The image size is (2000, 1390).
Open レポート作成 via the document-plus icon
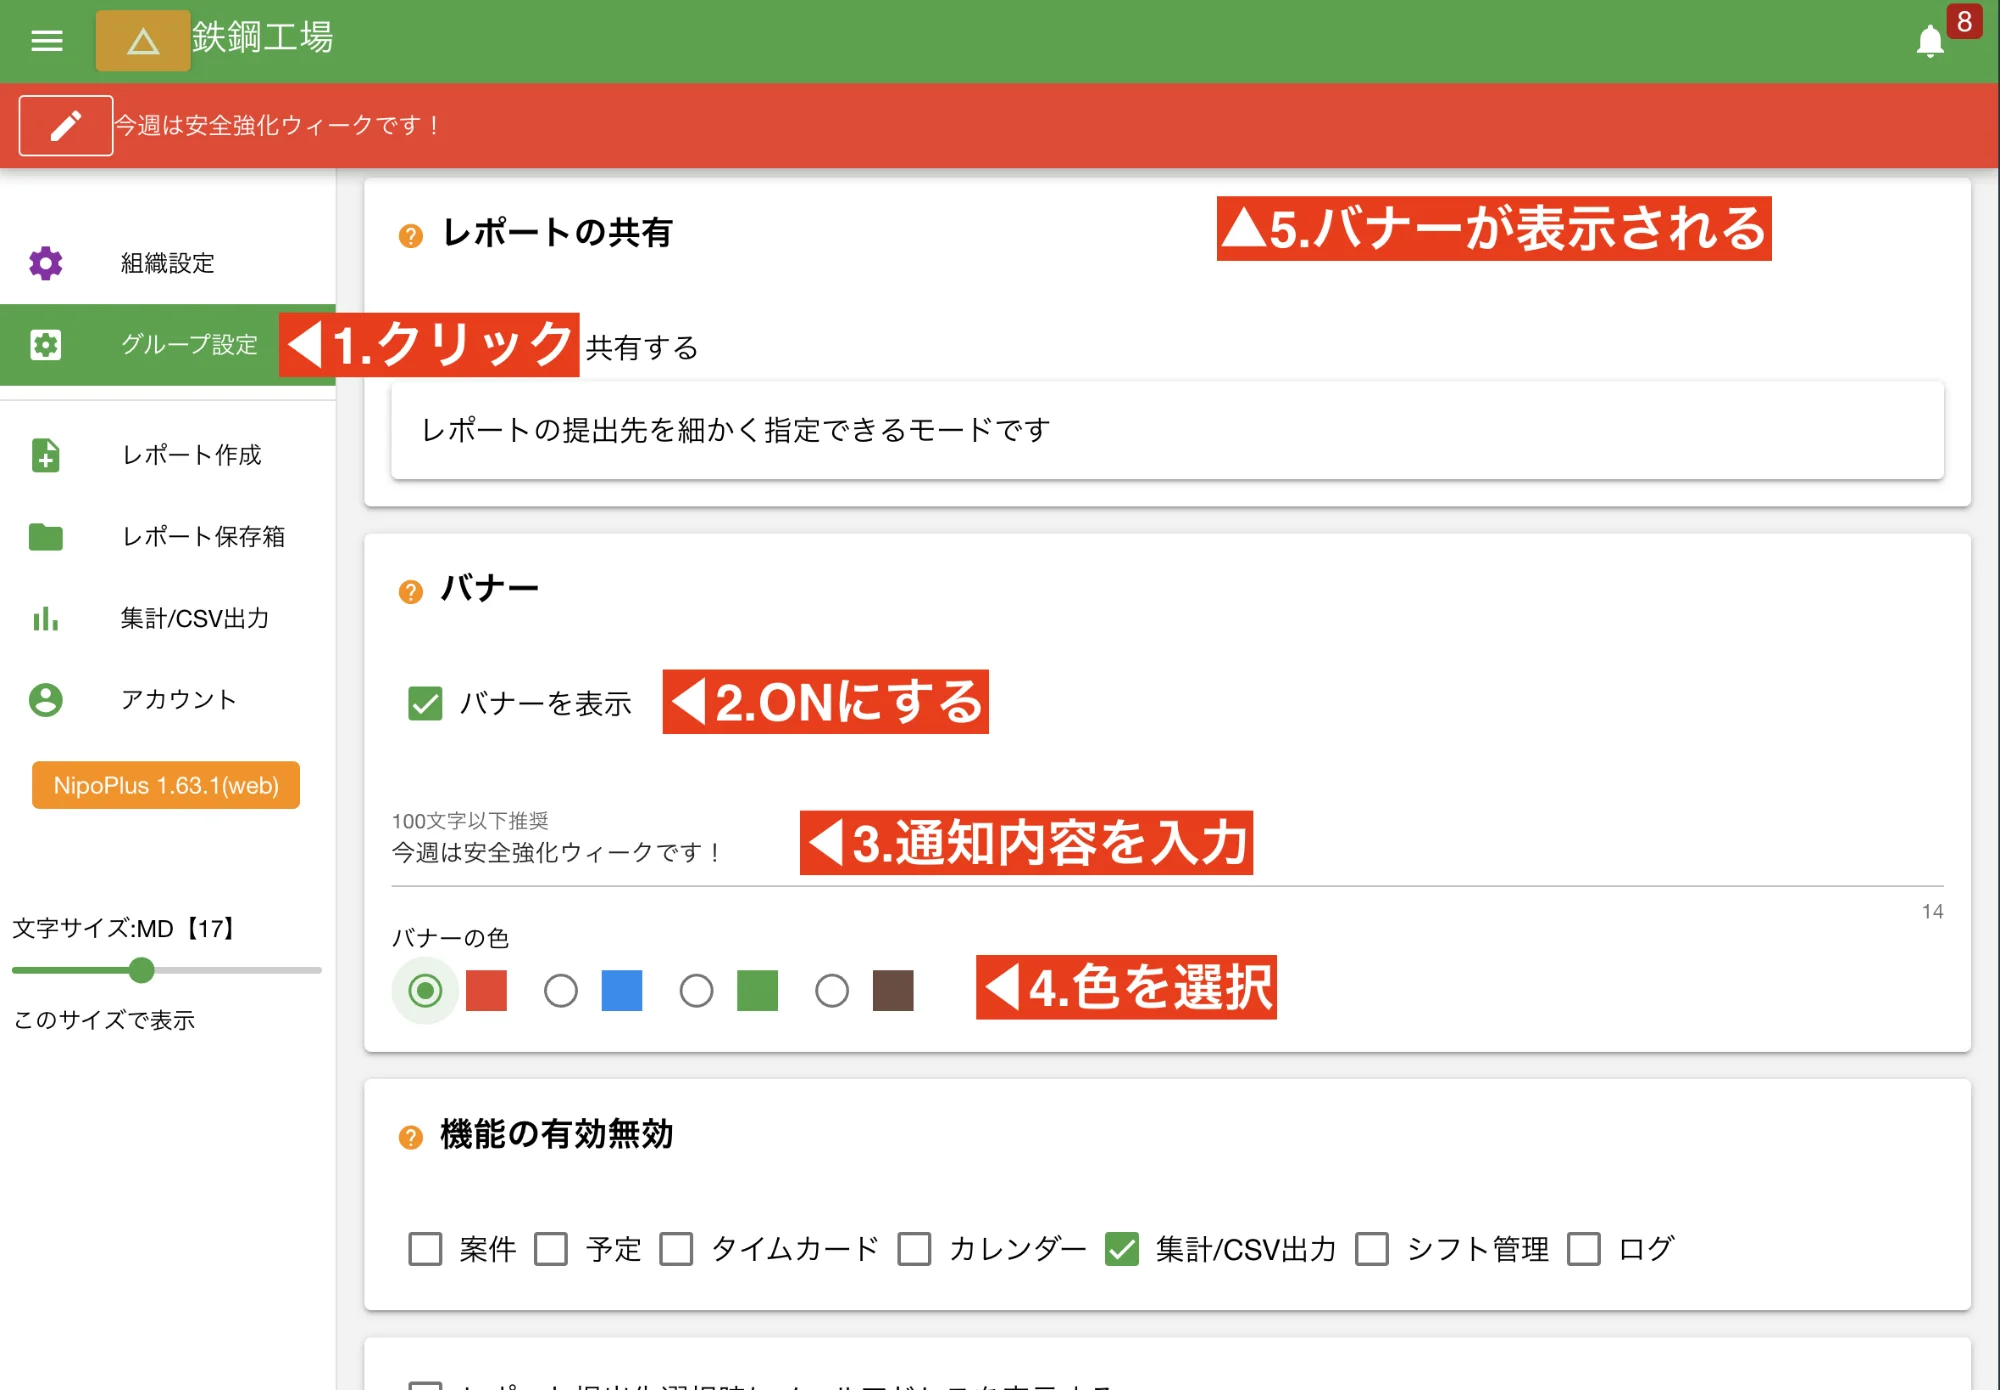44,456
